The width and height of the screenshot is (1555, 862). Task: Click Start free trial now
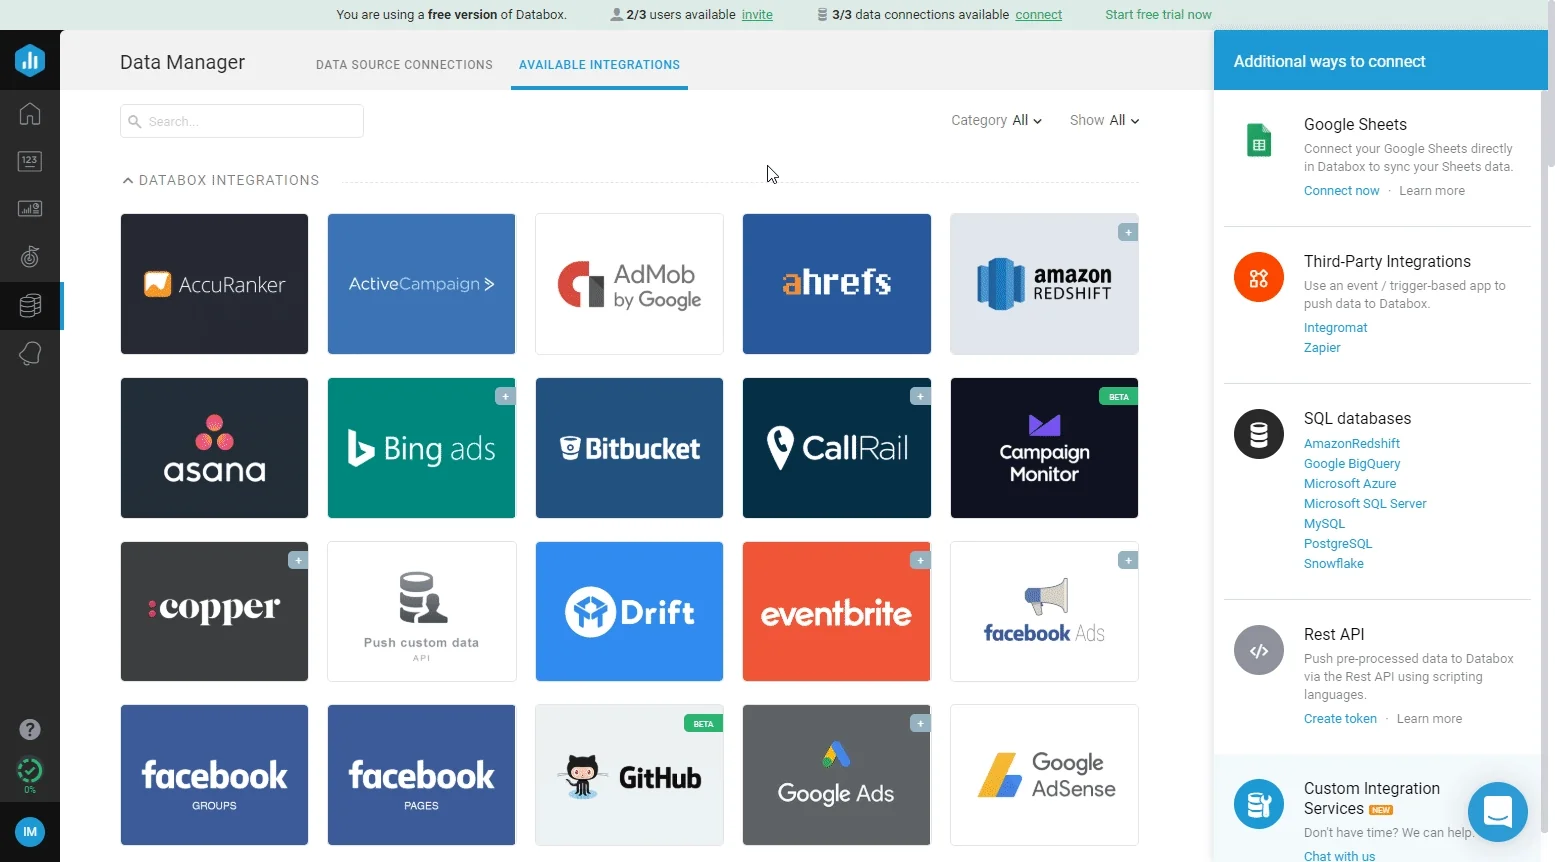(x=1158, y=15)
